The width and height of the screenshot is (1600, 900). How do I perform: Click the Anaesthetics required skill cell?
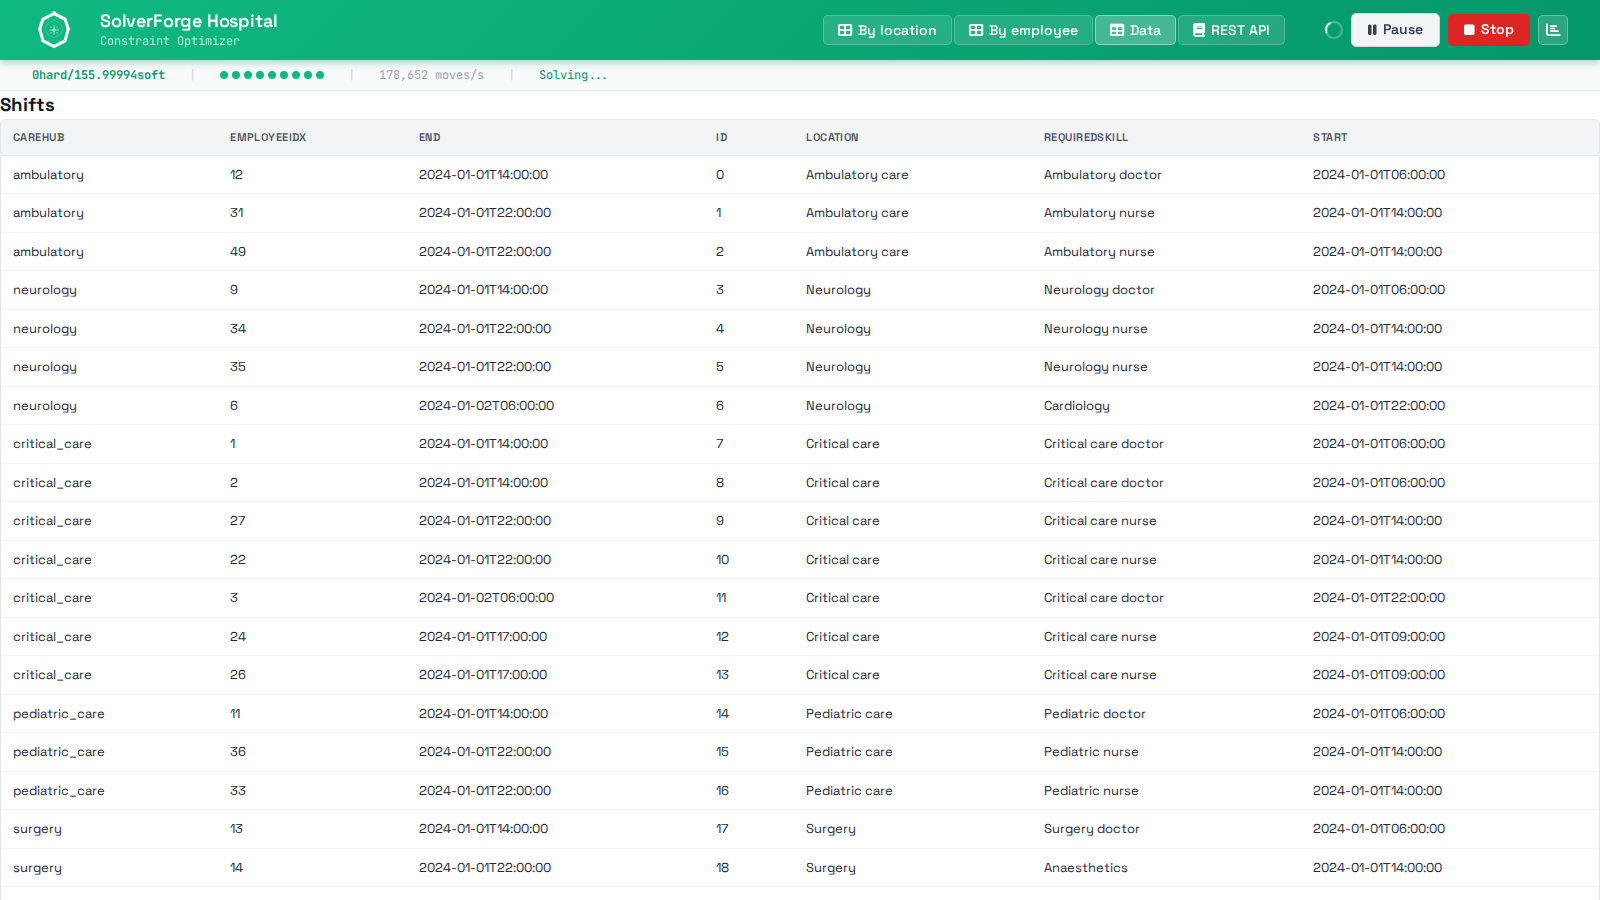point(1086,868)
